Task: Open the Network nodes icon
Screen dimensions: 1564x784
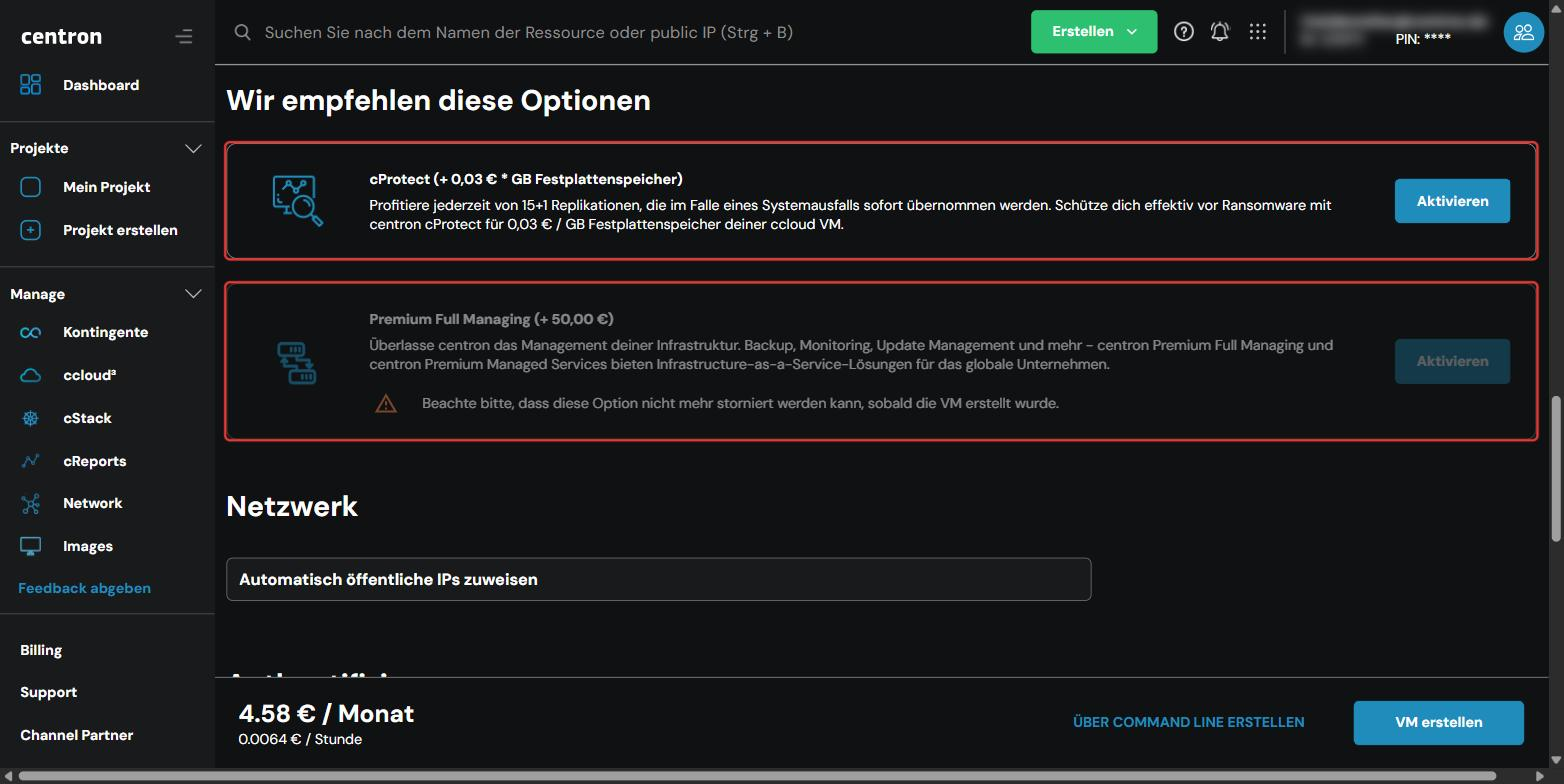Action: (x=31, y=504)
